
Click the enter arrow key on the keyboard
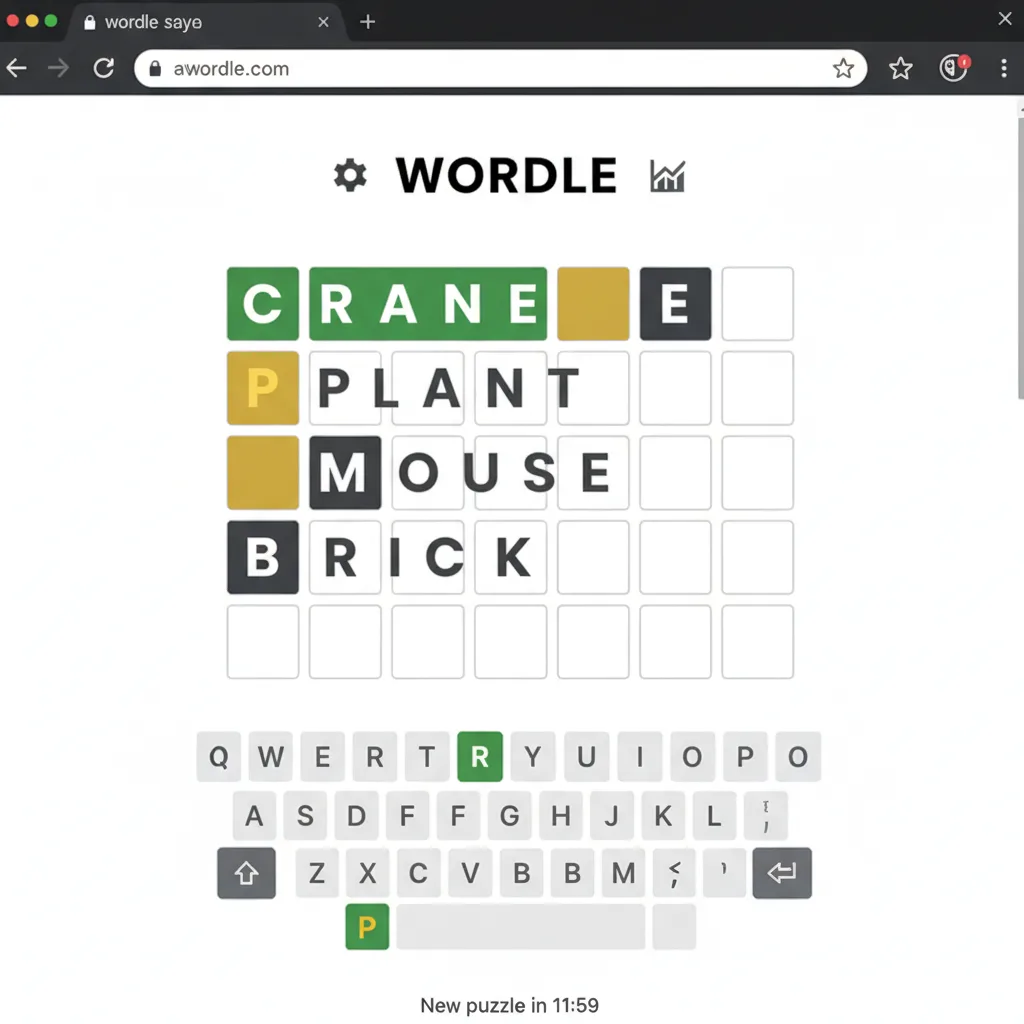tap(782, 873)
